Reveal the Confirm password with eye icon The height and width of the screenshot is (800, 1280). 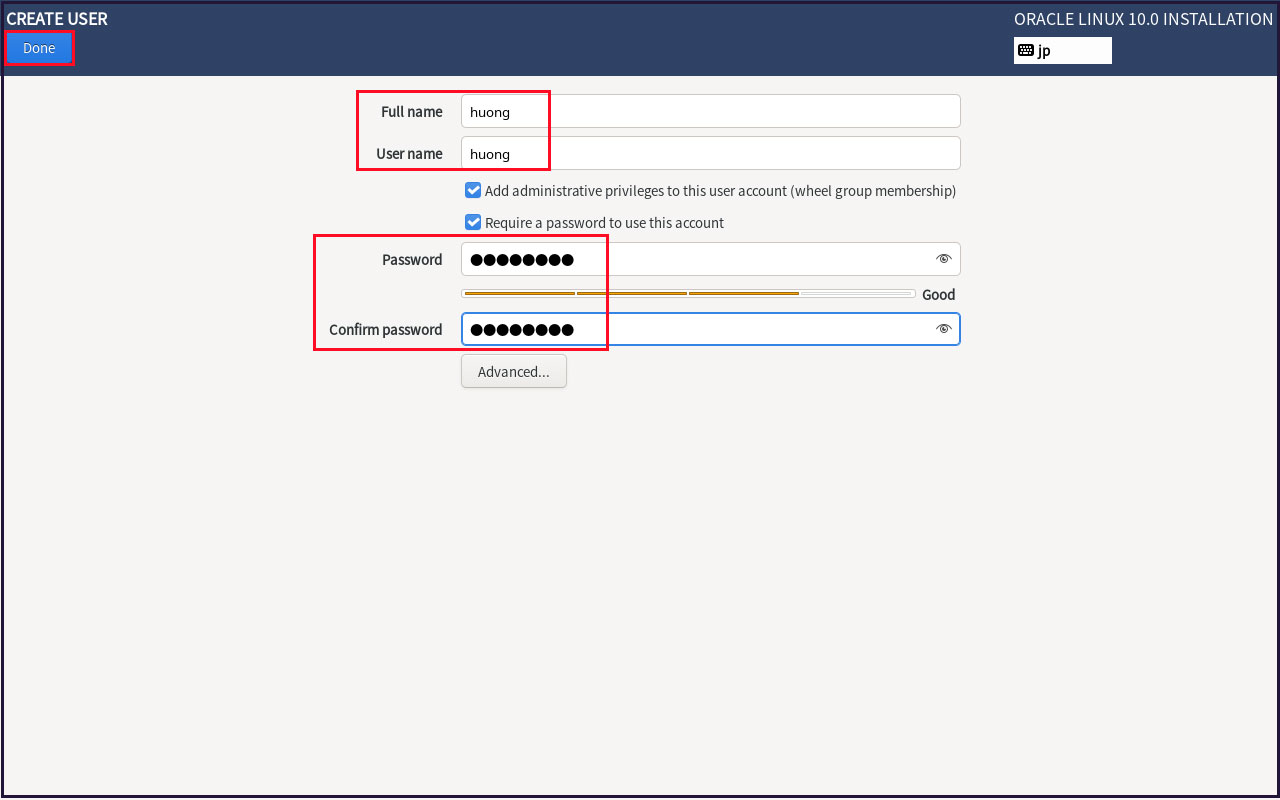pos(943,329)
